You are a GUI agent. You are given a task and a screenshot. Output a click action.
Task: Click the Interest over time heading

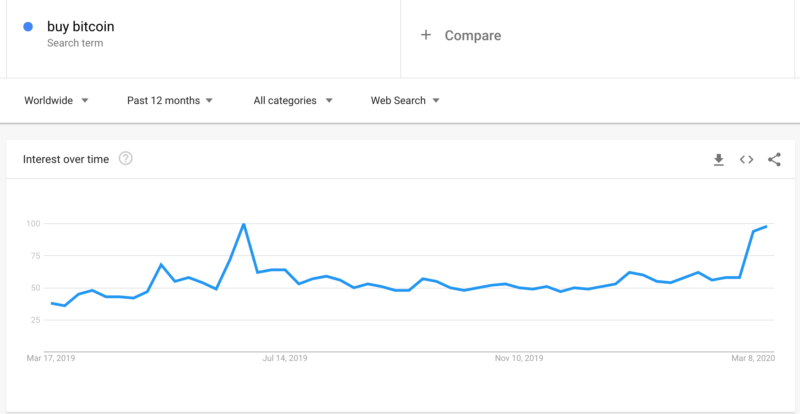pyautogui.click(x=66, y=159)
